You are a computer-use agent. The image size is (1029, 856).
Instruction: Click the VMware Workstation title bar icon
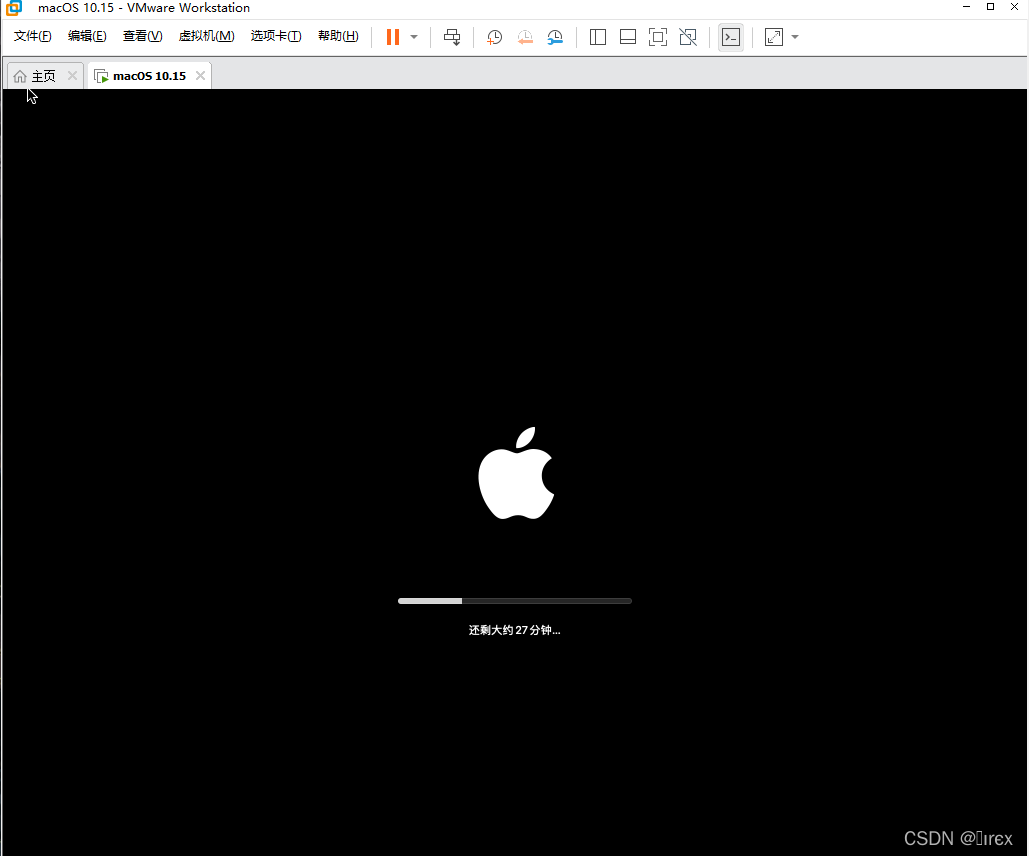click(14, 8)
